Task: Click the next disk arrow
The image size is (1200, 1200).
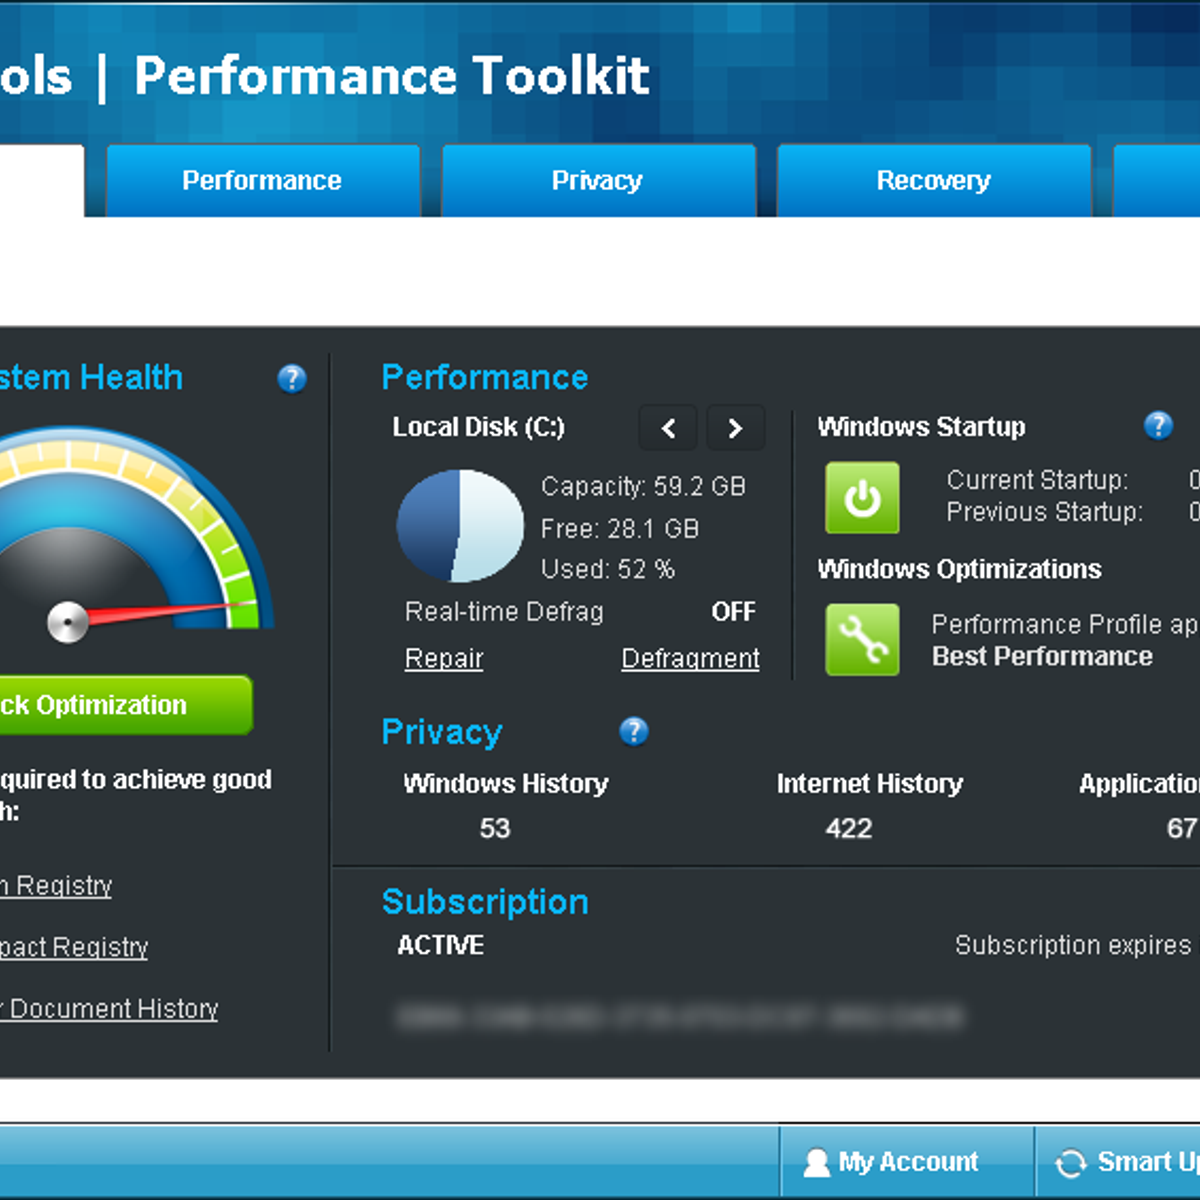Action: [x=735, y=428]
